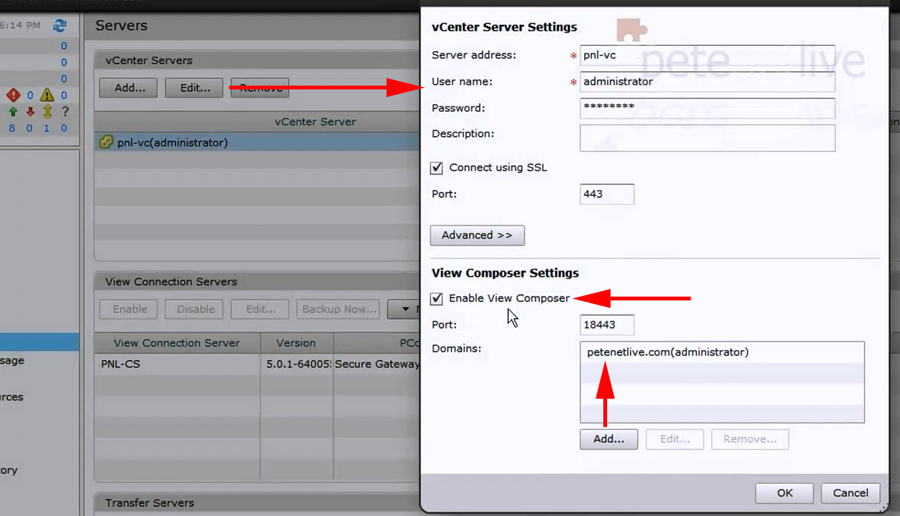Cancel the vCenter Server Settings dialog
This screenshot has height=516, width=900.
point(850,493)
